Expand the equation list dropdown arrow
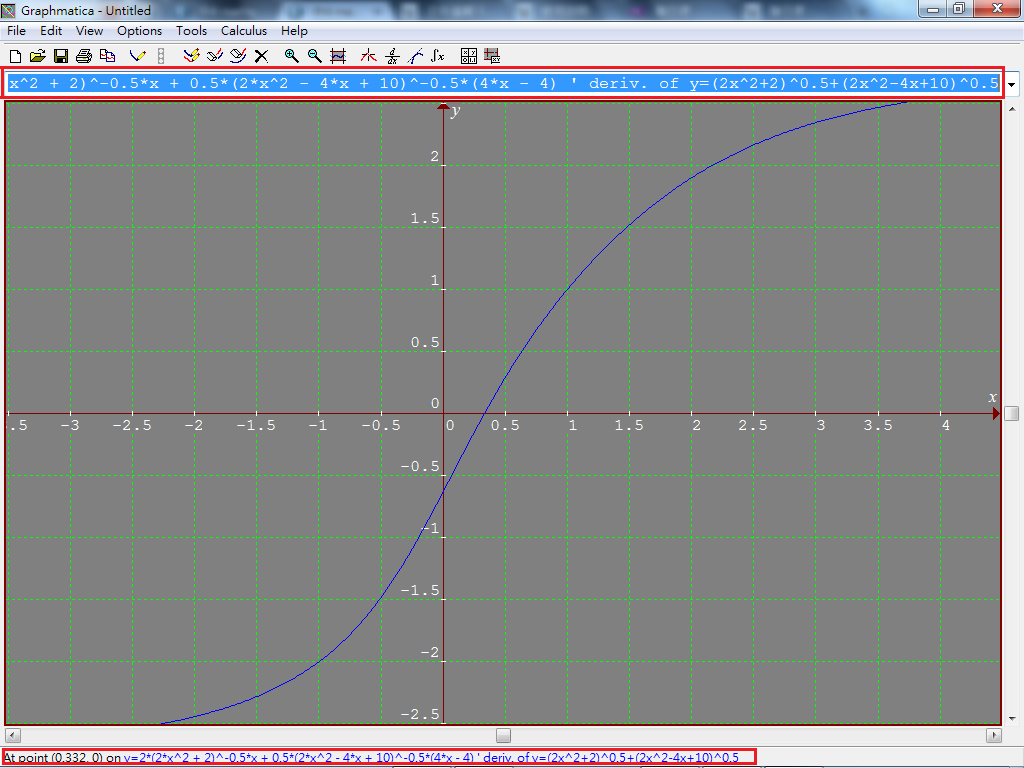This screenshot has height=768, width=1024. (1013, 85)
